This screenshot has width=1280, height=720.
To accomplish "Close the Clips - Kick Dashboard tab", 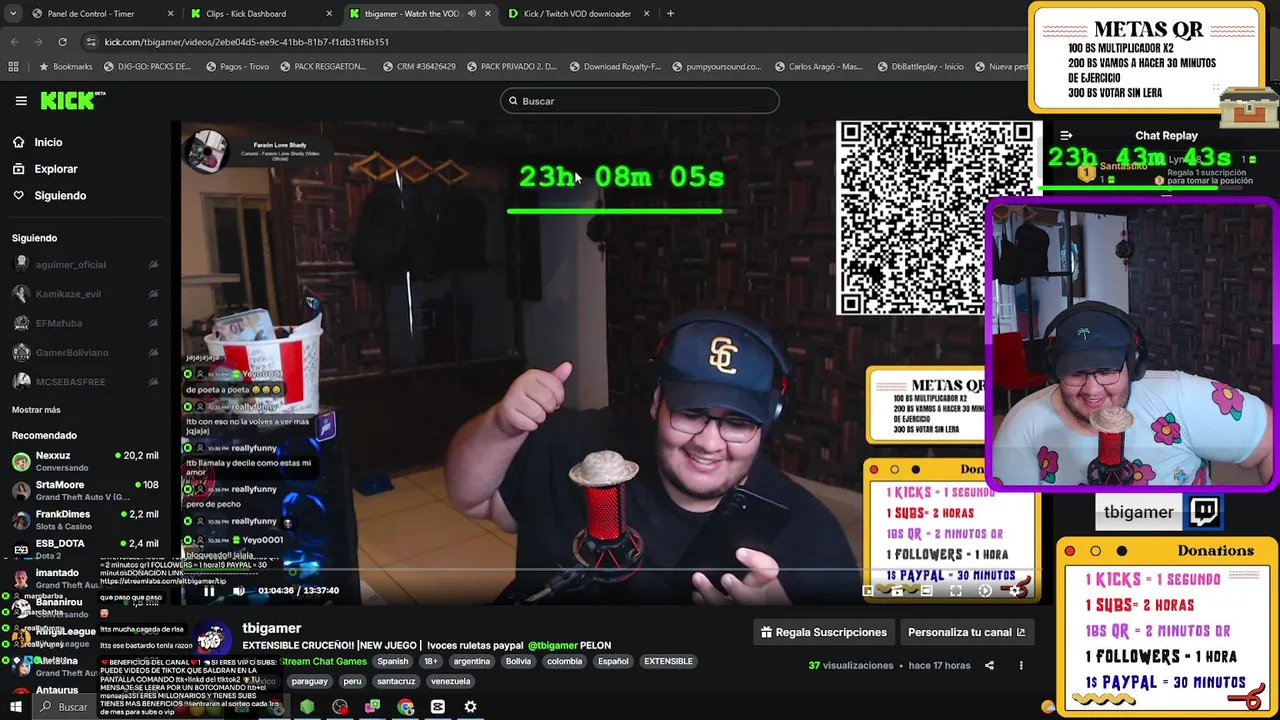I will pos(329,14).
